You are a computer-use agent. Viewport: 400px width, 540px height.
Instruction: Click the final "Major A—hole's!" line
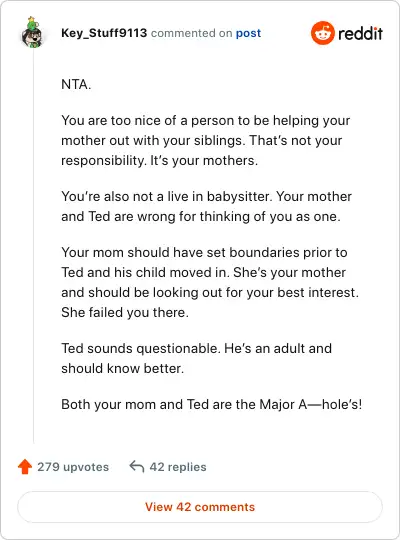(212, 404)
